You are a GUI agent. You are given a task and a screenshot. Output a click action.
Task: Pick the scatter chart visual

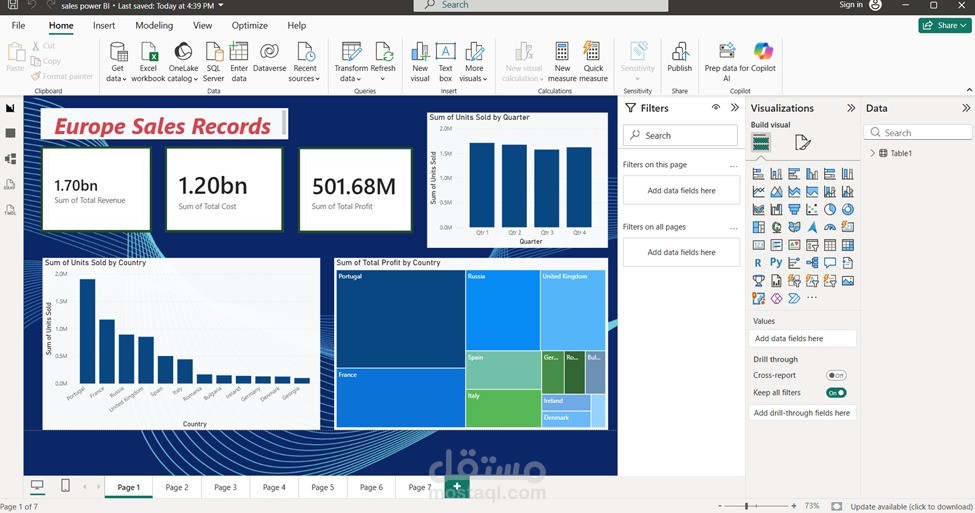tap(812, 210)
